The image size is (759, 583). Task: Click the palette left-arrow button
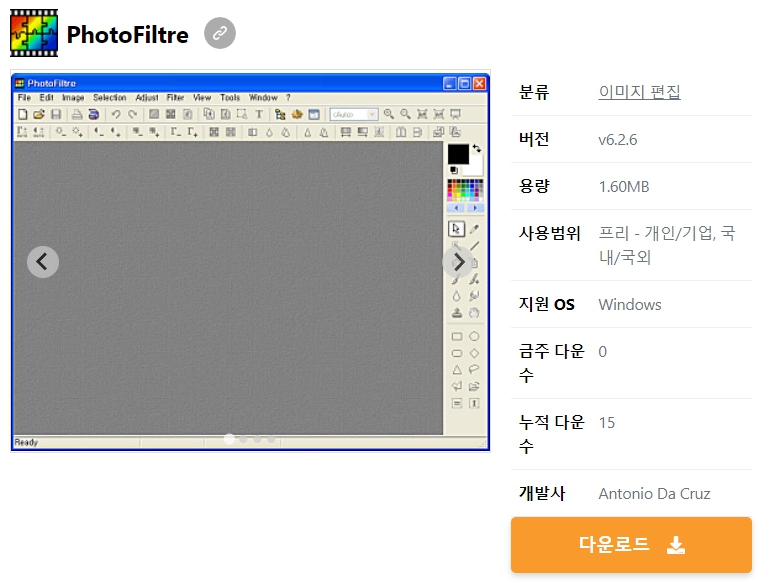(x=456, y=208)
